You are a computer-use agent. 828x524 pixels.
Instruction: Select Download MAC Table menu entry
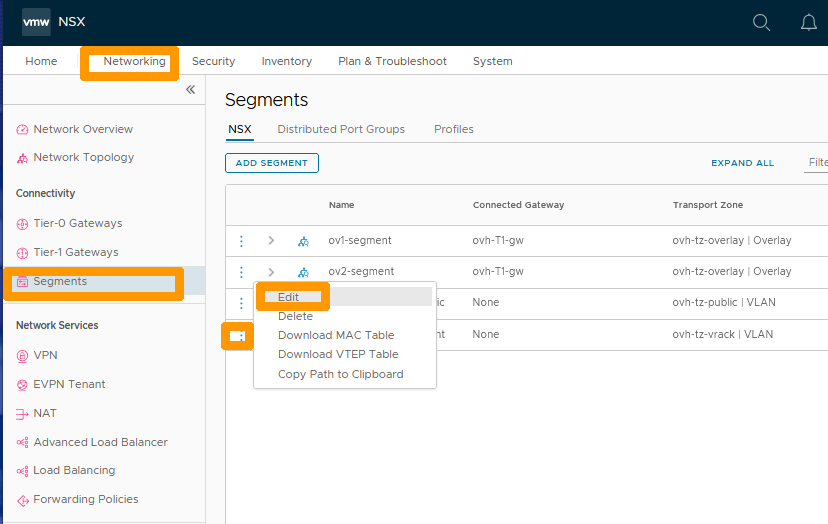pyautogui.click(x=336, y=335)
